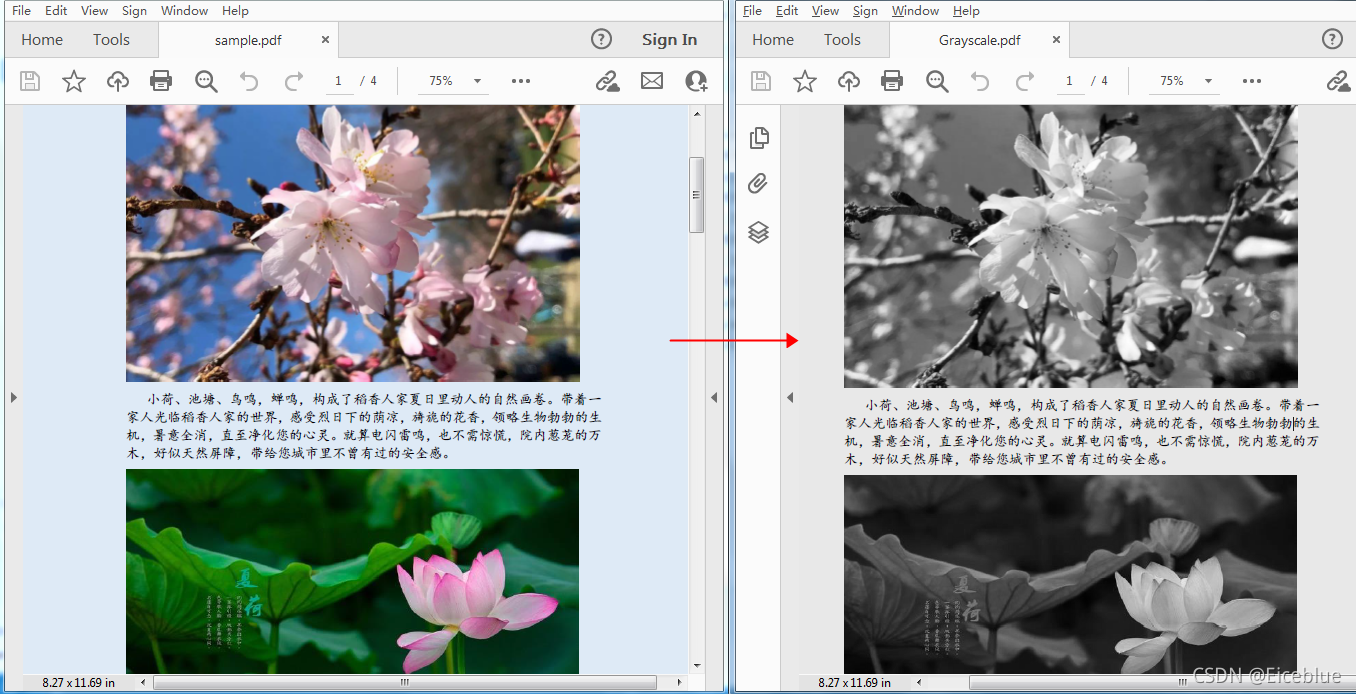More tools ellipsis in sample.pdf window
1356x694 pixels.
pyautogui.click(x=521, y=81)
